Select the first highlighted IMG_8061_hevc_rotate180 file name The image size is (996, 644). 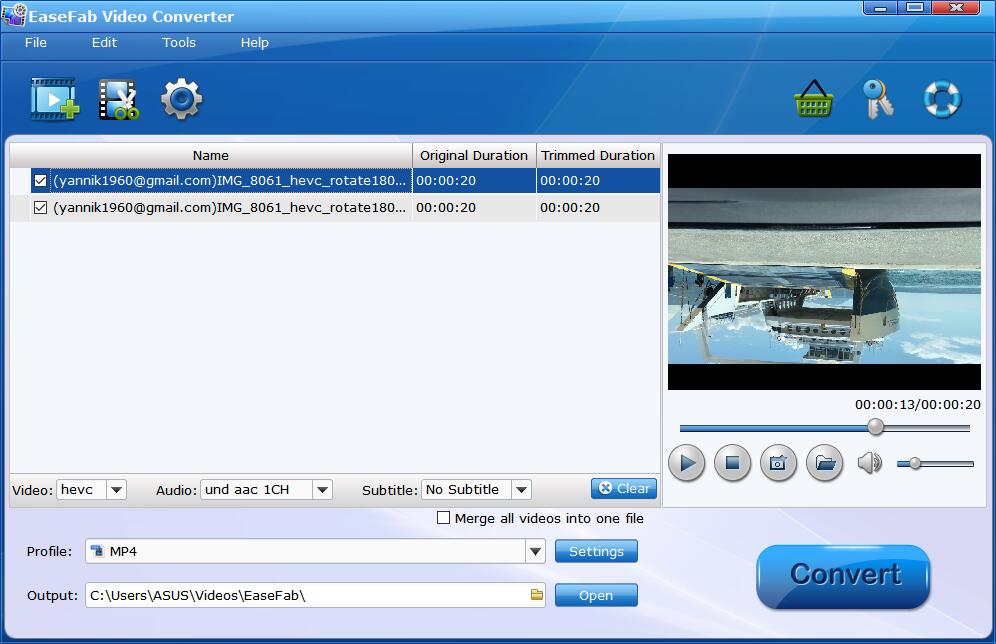tap(229, 181)
